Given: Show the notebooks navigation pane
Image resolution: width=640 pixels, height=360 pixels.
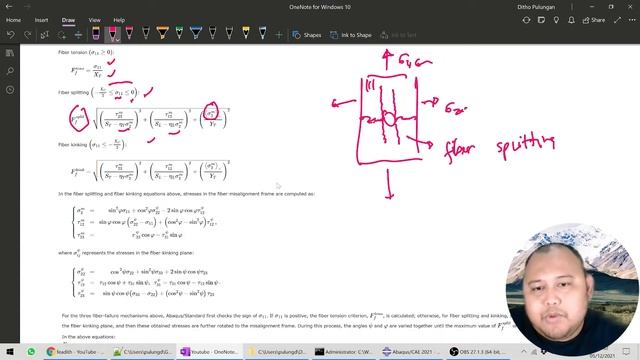Looking at the screenshot, I should [10, 53].
